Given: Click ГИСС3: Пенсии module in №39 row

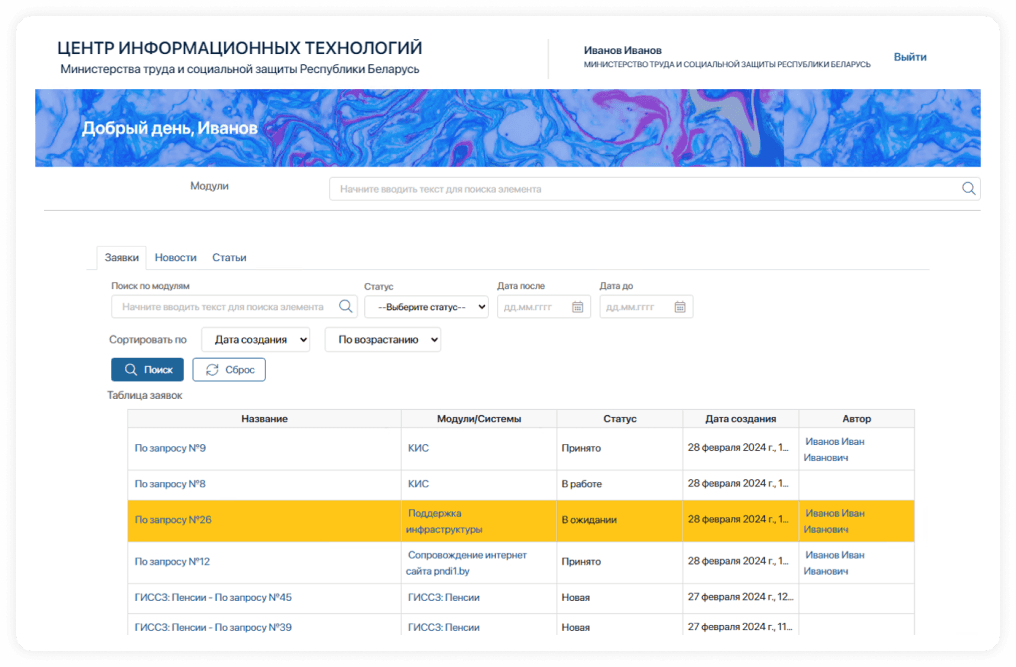Looking at the screenshot, I should coord(444,627).
